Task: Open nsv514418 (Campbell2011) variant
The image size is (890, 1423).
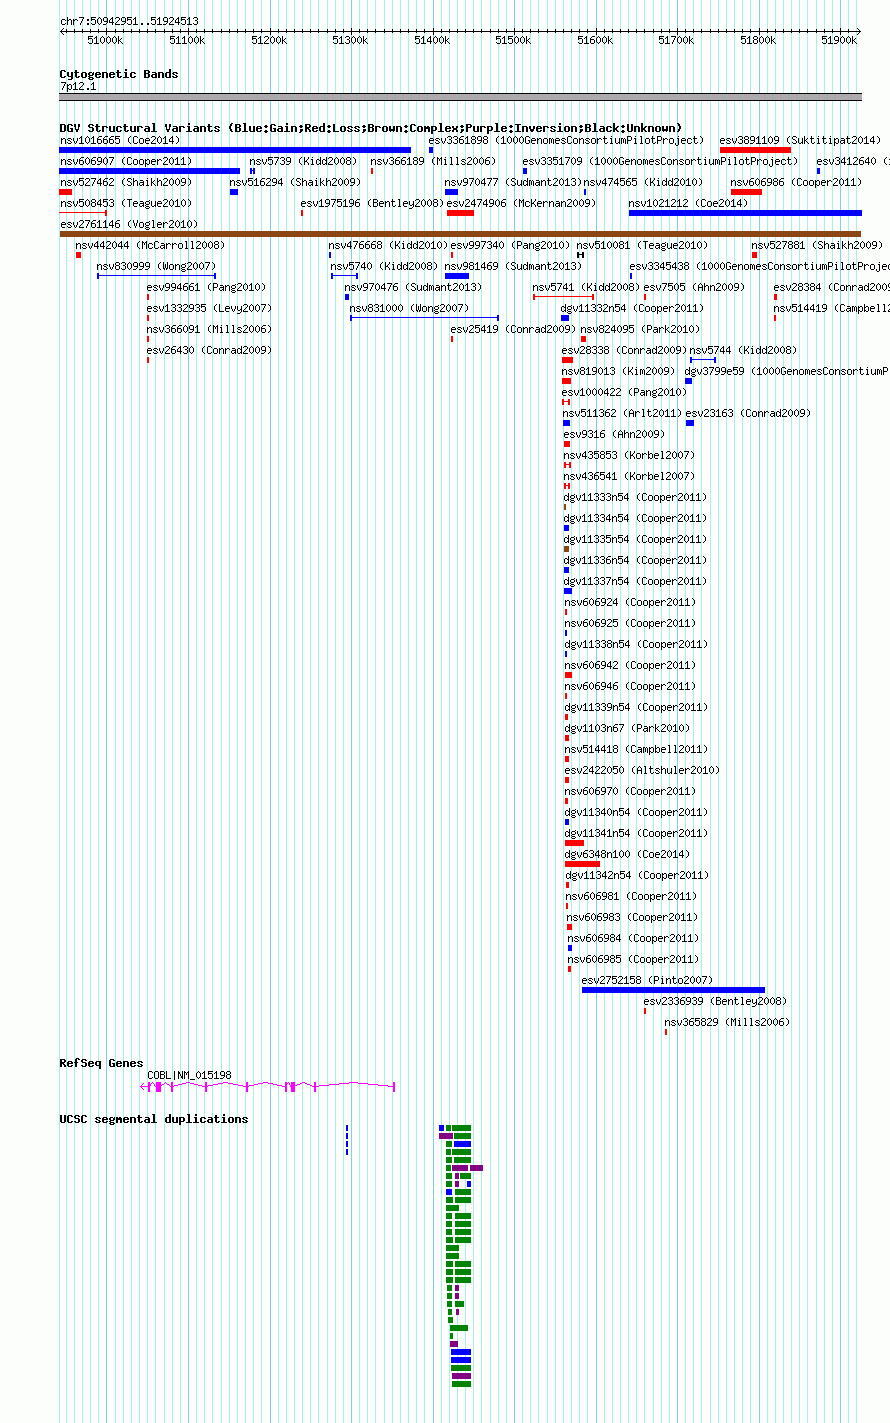Action: pos(636,749)
